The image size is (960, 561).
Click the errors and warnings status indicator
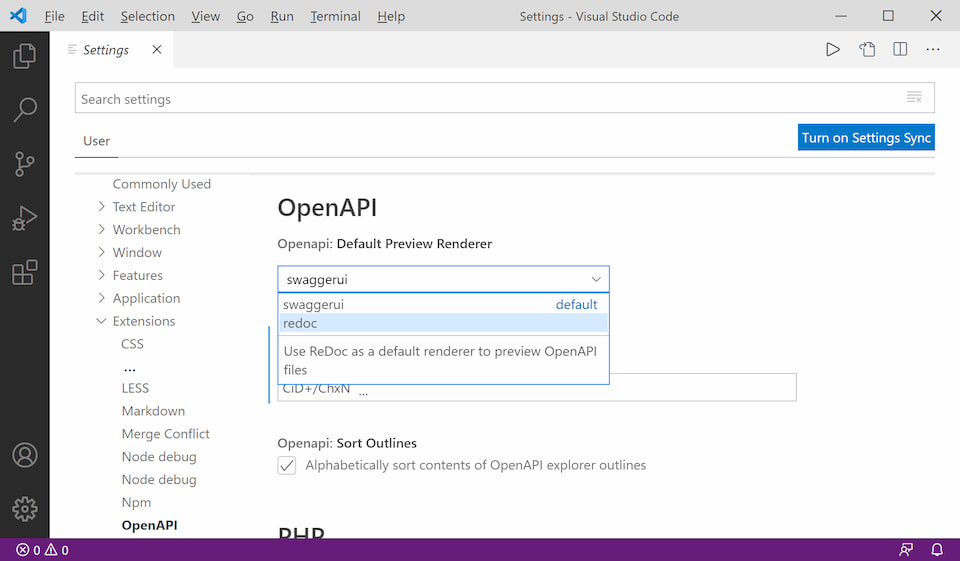click(42, 549)
